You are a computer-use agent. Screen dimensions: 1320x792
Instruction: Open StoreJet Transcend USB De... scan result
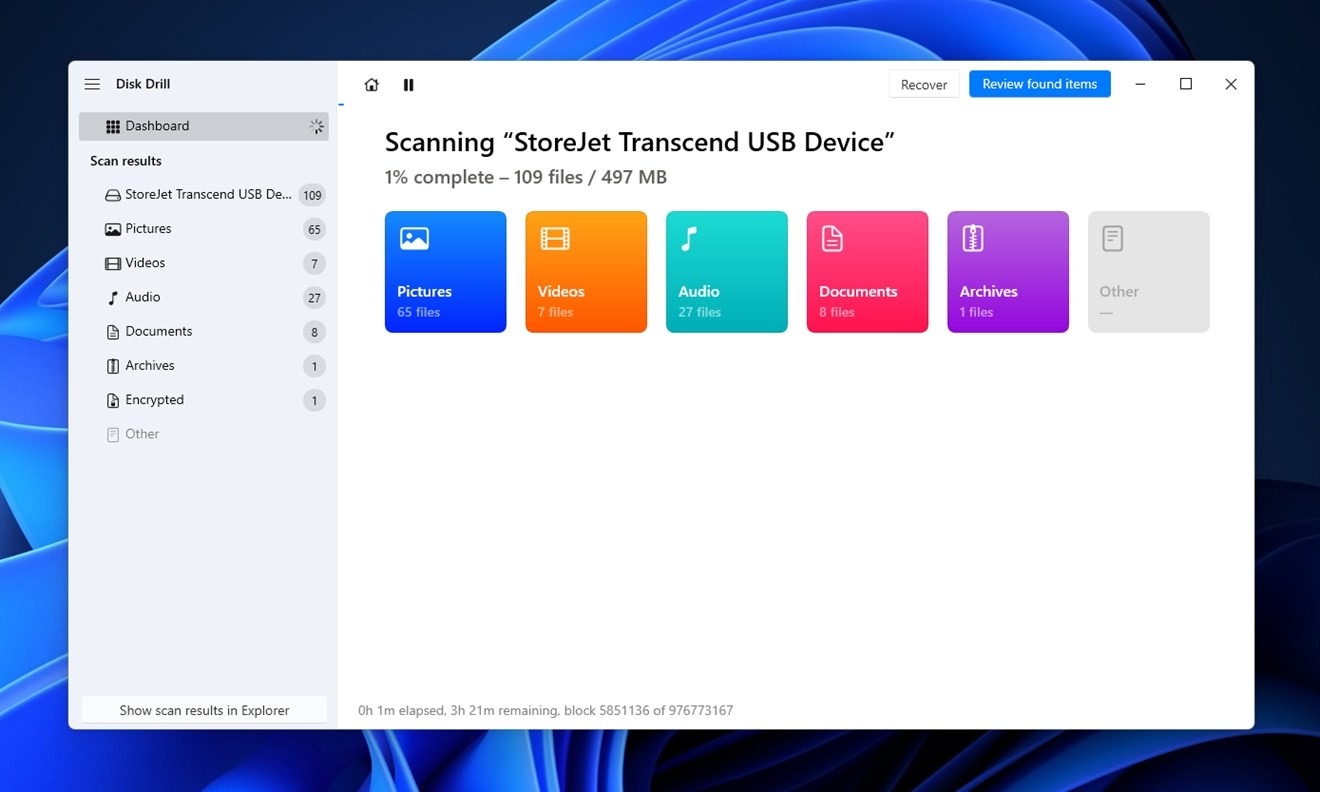[204, 195]
